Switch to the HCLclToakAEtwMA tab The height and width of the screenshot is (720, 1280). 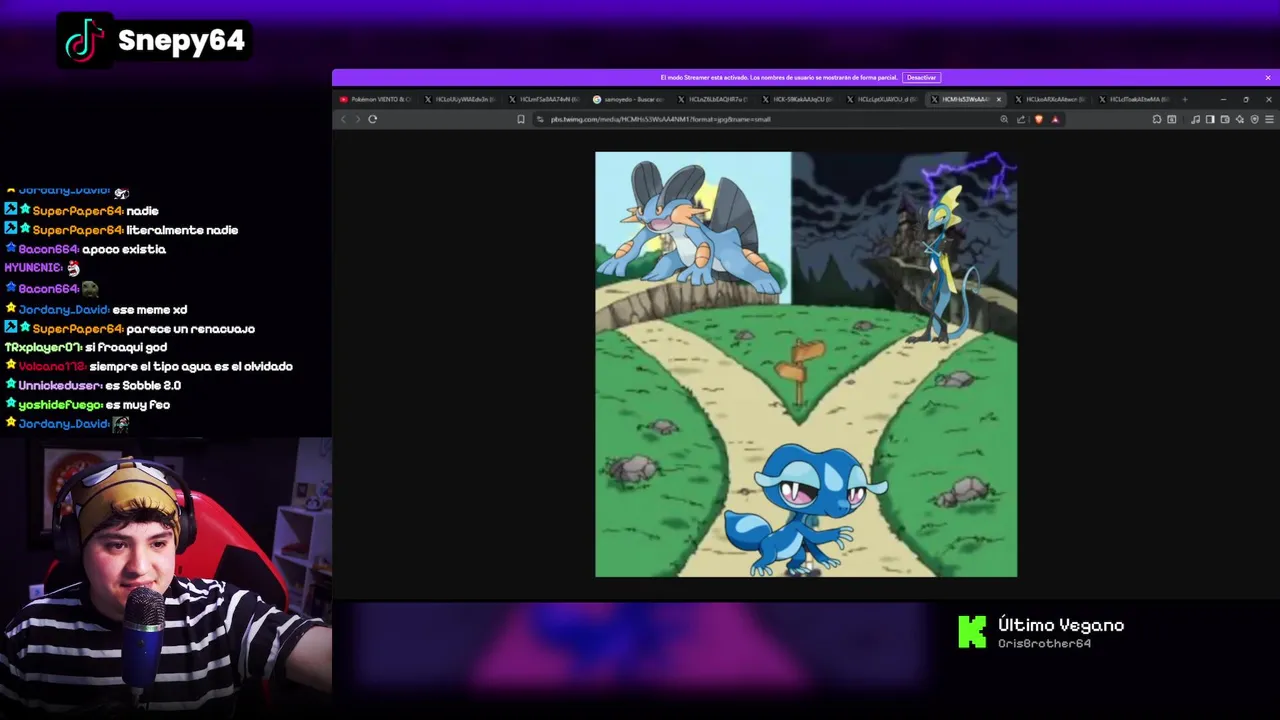pyautogui.click(x=1134, y=99)
